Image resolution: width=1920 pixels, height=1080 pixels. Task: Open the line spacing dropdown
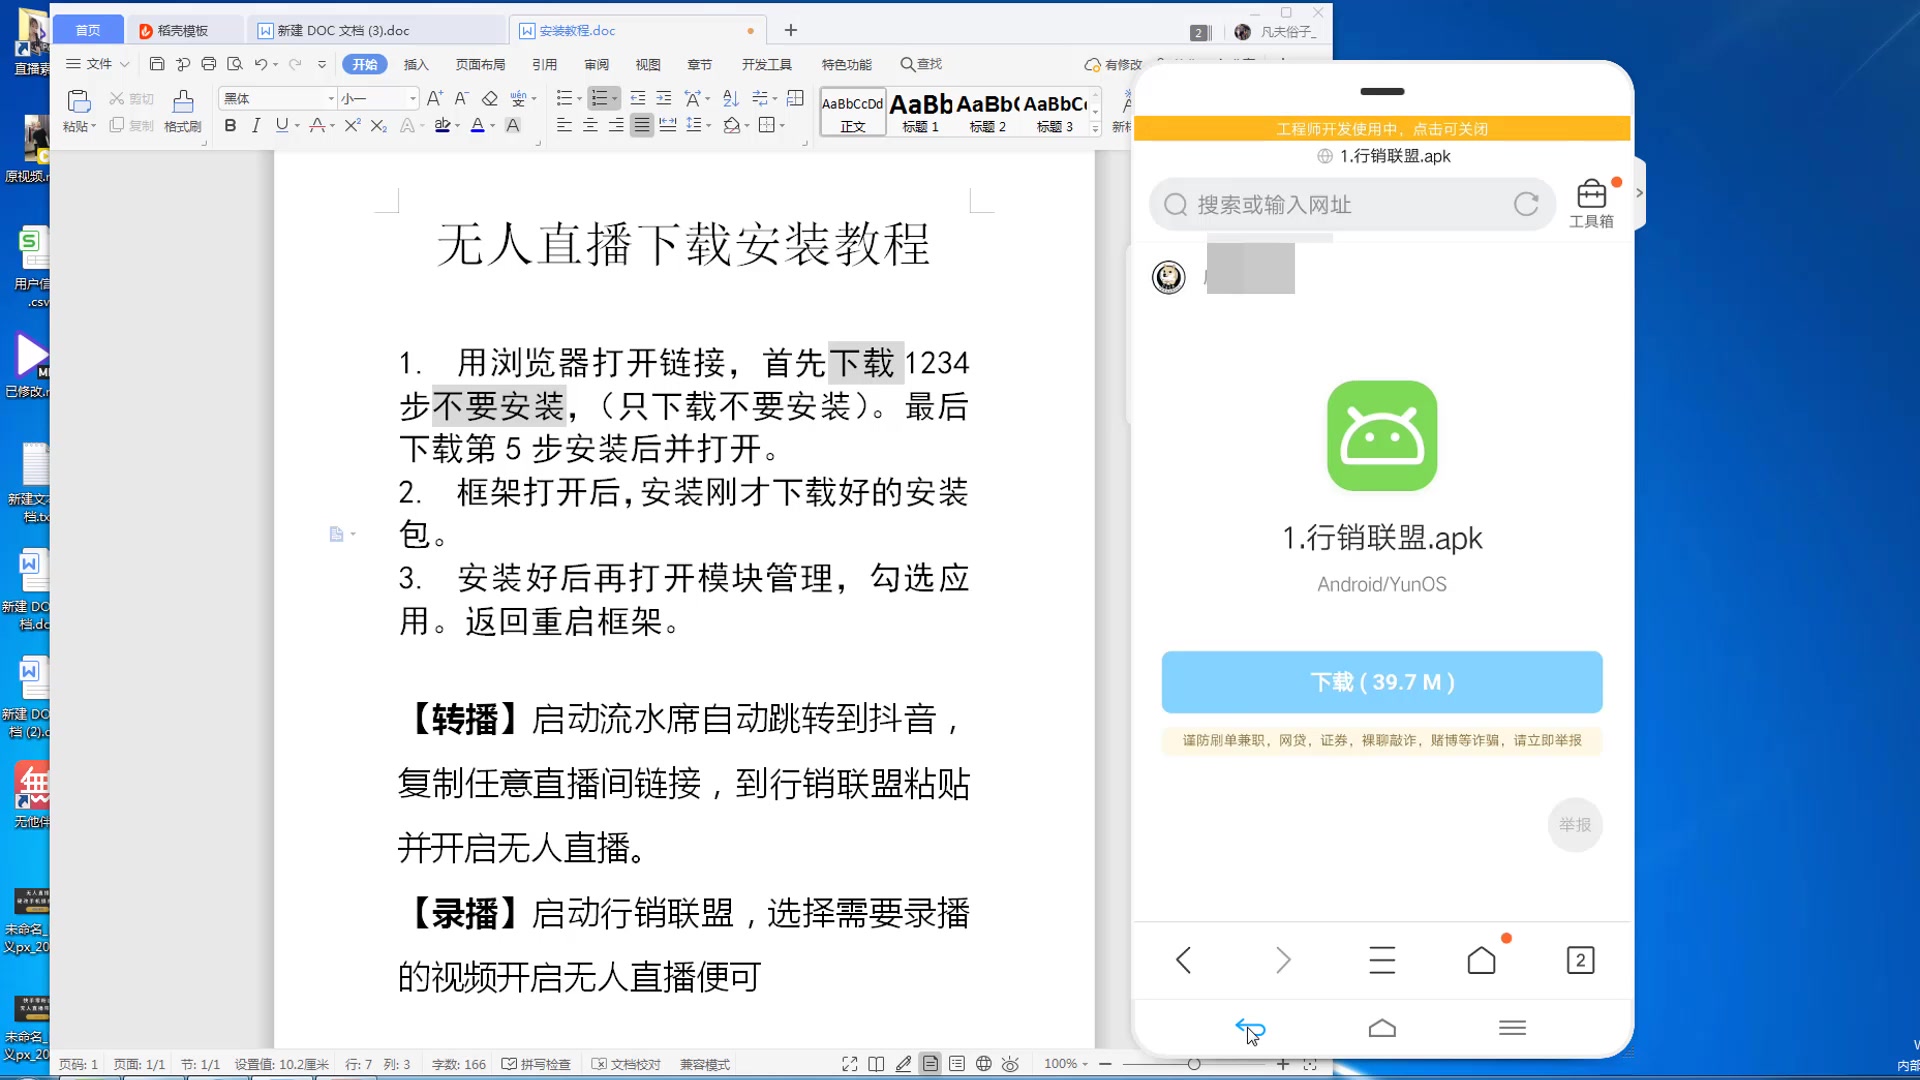click(708, 126)
